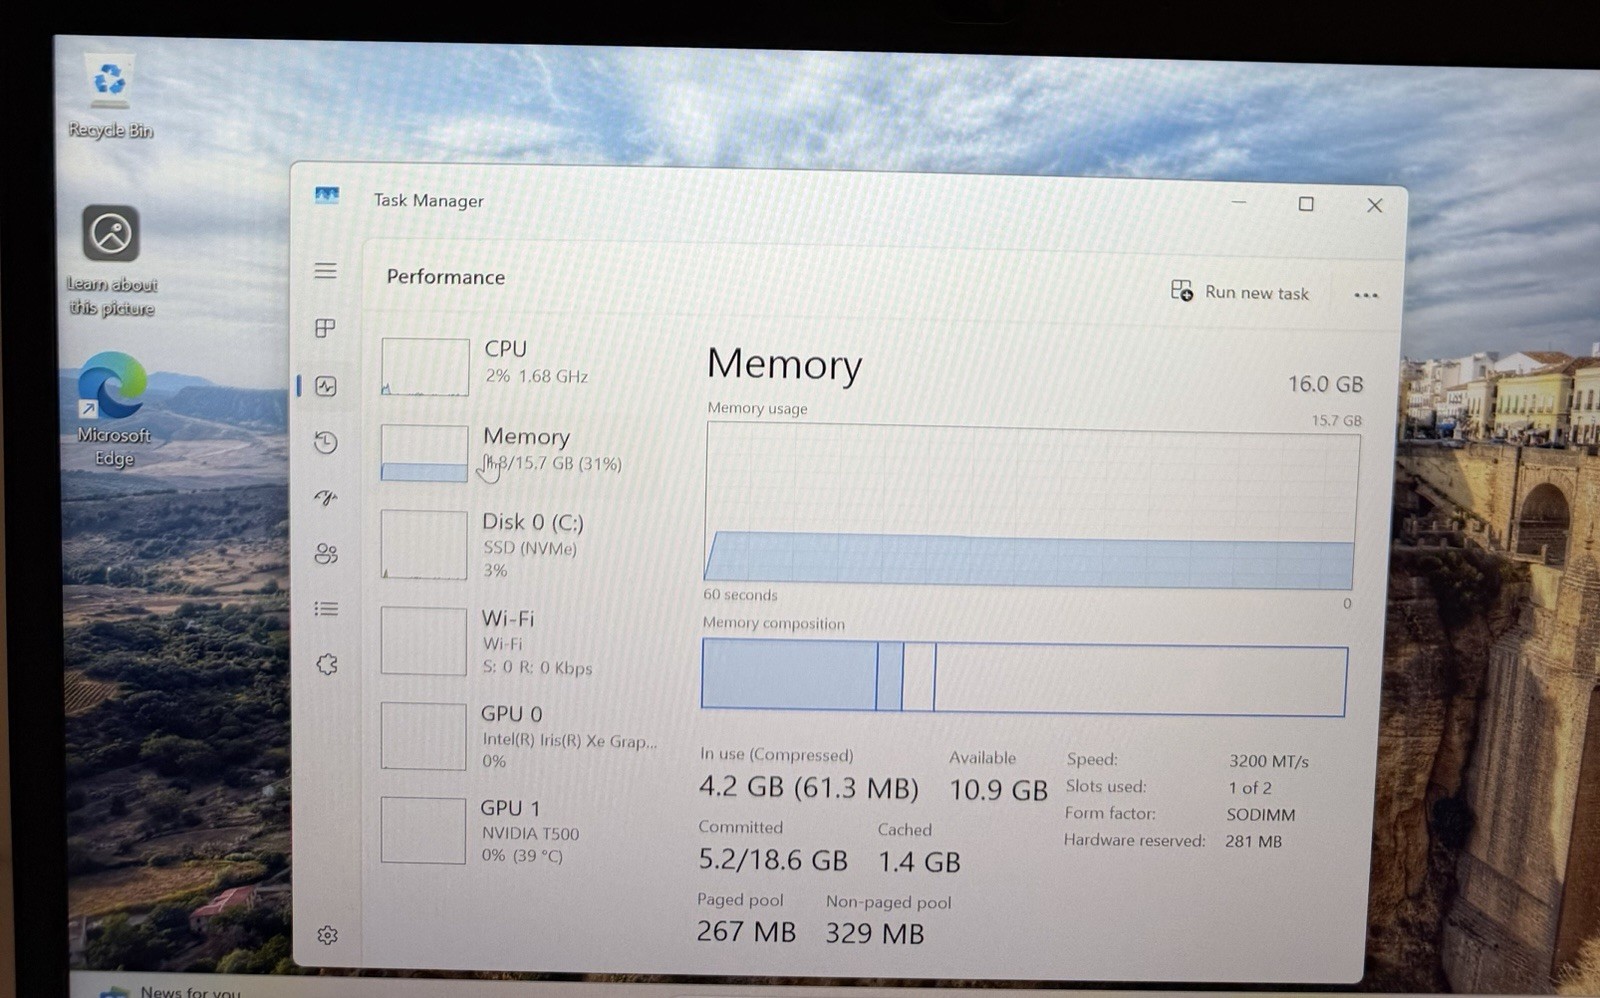Click the Memory heading title

pos(784,364)
